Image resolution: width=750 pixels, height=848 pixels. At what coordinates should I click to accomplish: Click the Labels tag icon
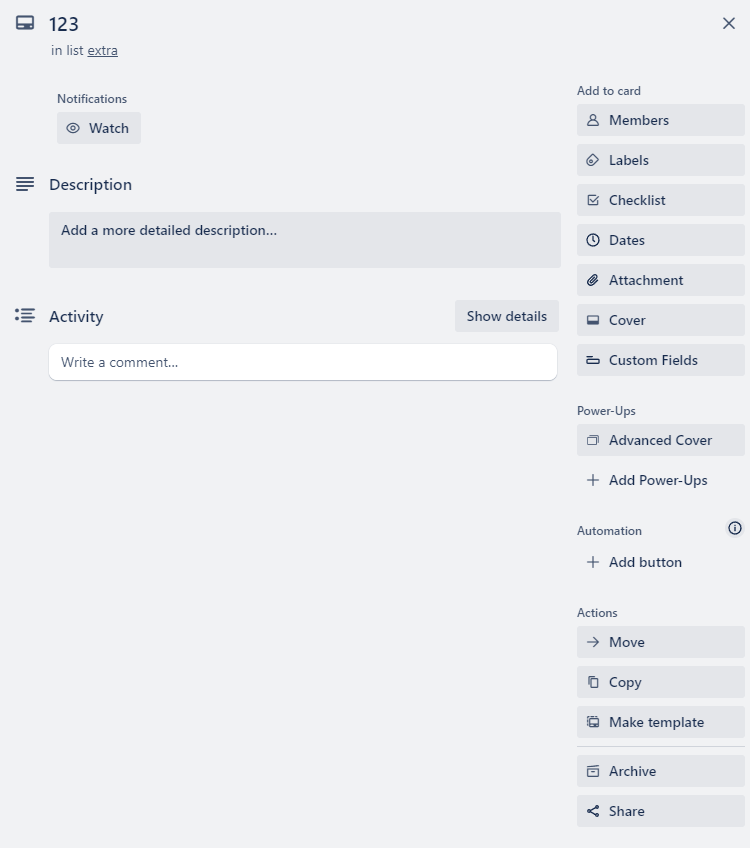click(593, 160)
